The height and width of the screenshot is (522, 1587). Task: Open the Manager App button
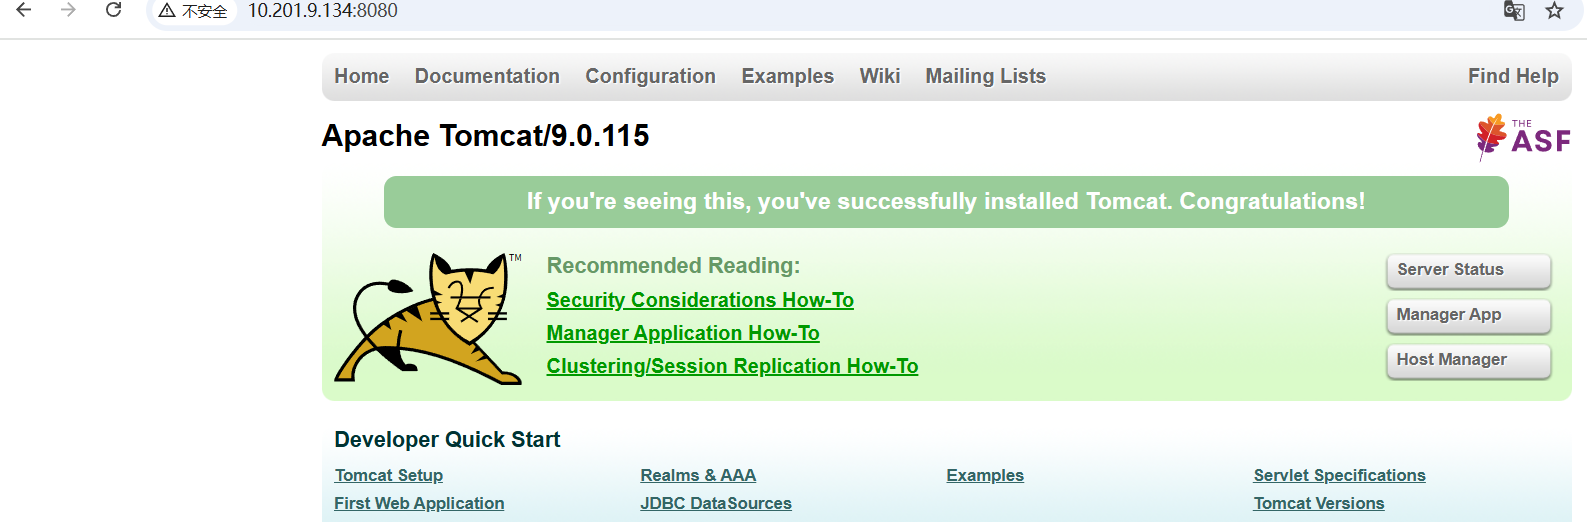point(1467,315)
